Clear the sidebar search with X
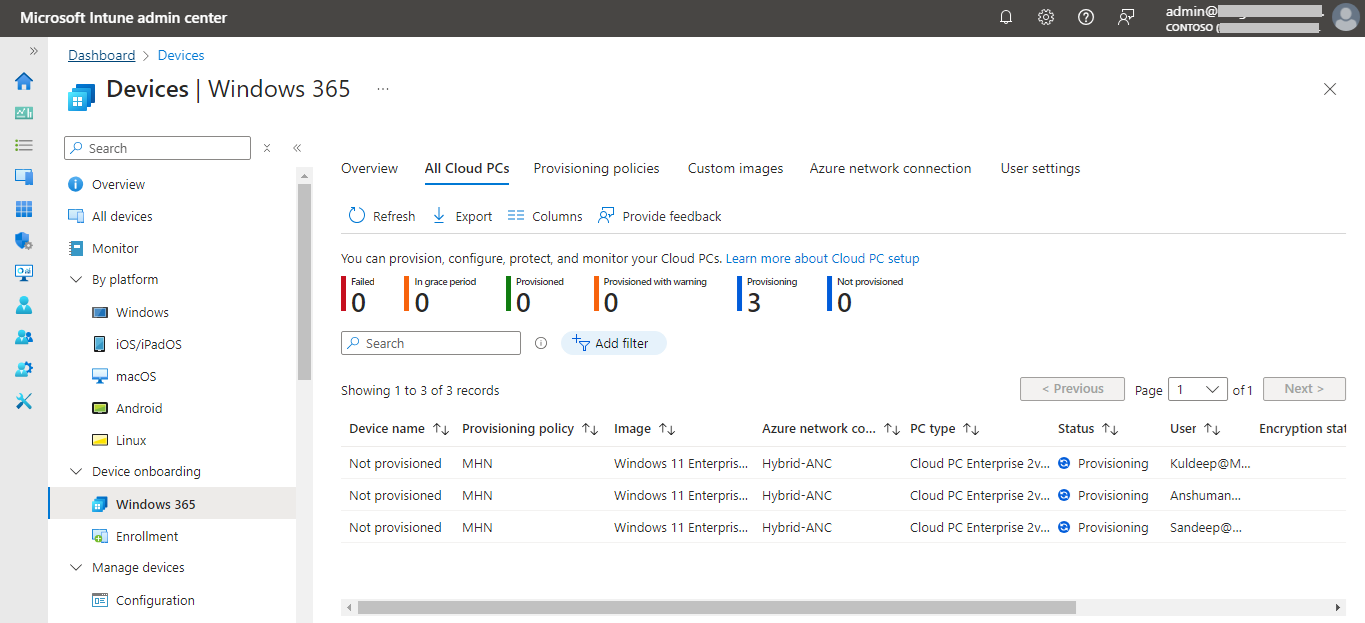Screen dimensions: 1365x623 [x=267, y=148]
